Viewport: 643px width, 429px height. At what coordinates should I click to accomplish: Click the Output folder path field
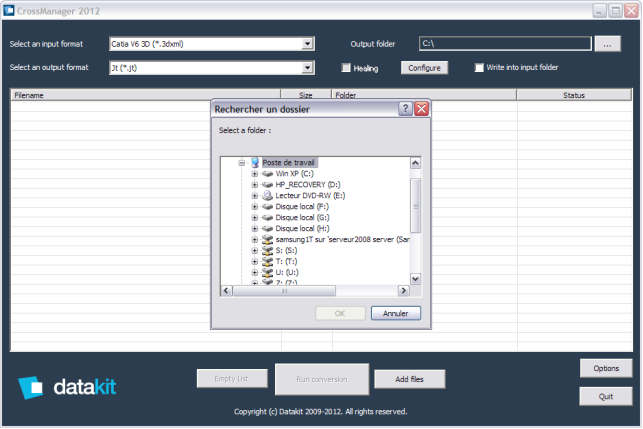click(x=505, y=43)
